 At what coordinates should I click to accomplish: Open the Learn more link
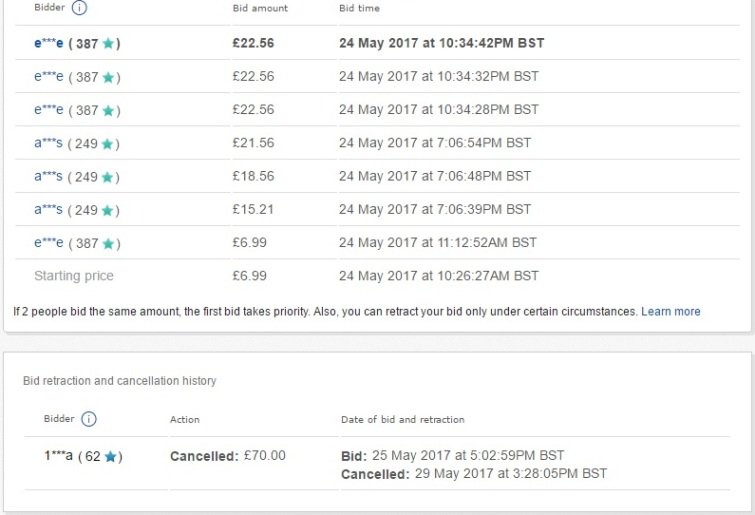[x=671, y=311]
